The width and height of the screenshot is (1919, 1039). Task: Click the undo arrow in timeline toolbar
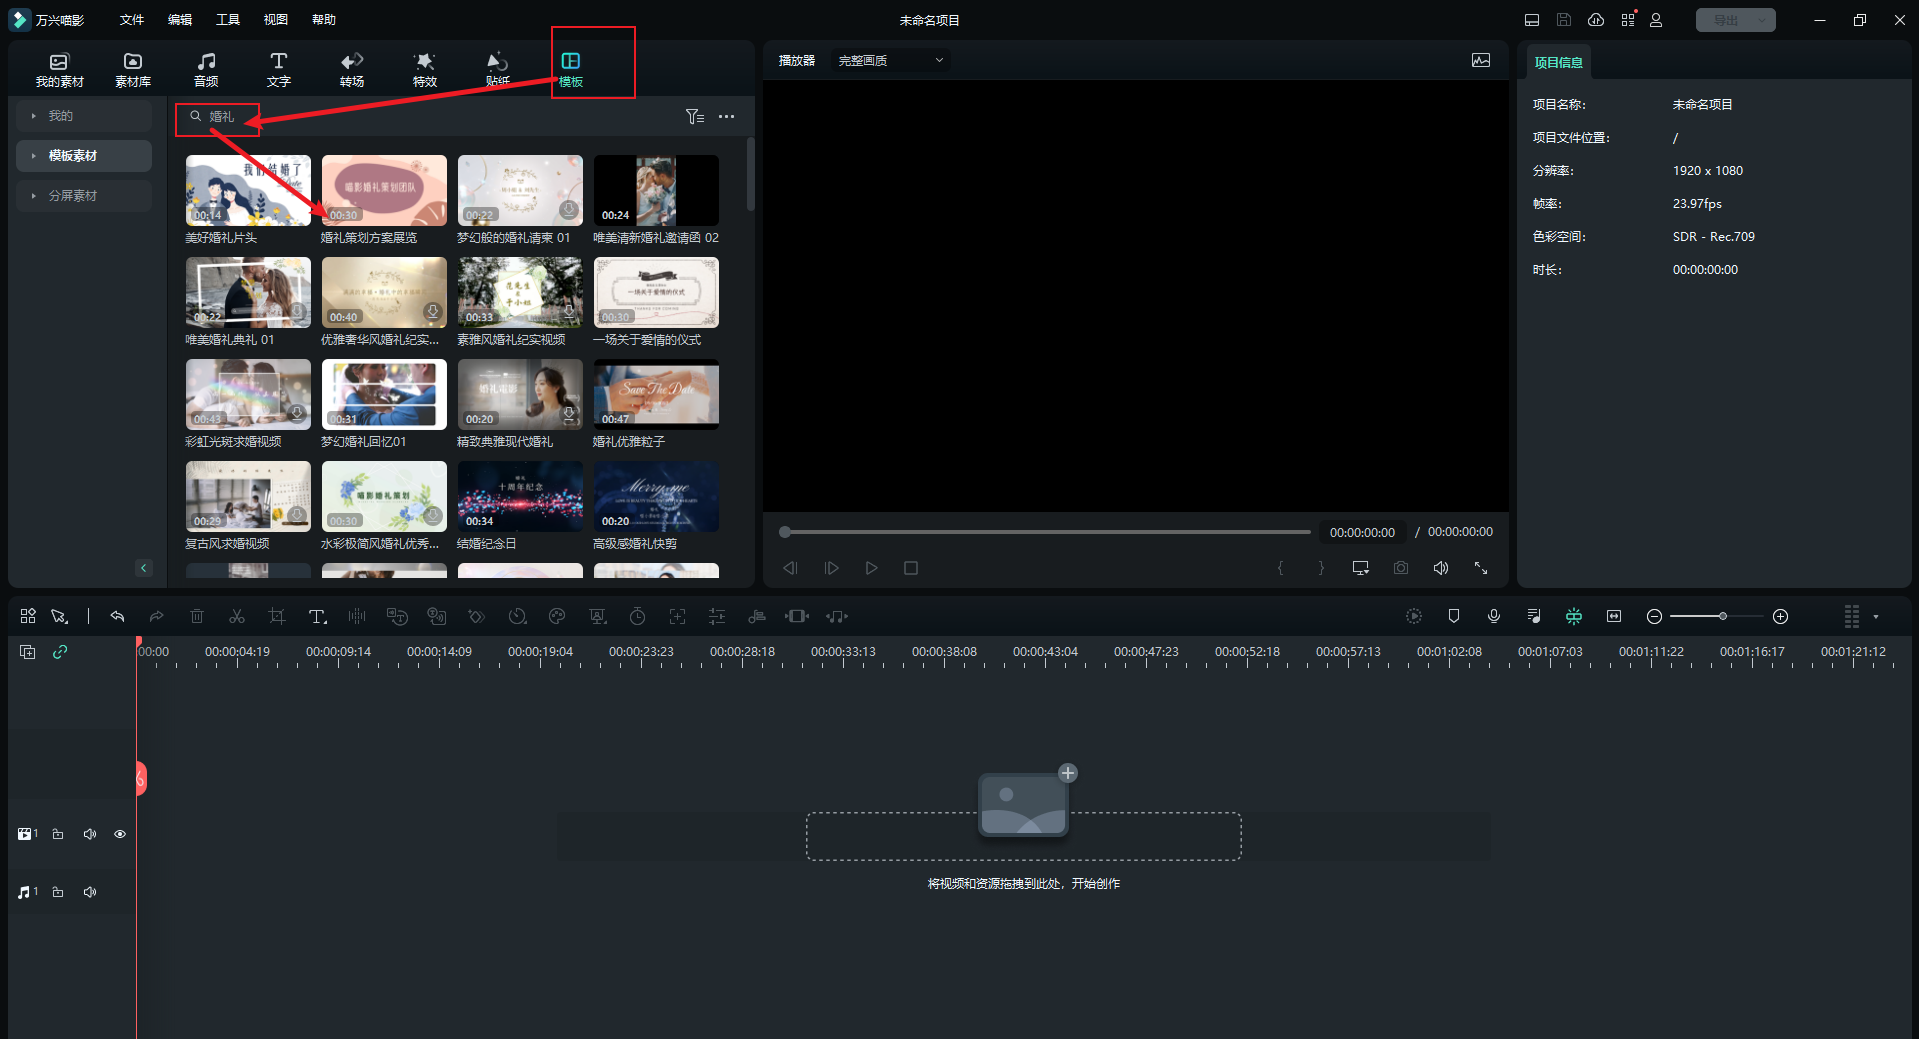[x=117, y=616]
